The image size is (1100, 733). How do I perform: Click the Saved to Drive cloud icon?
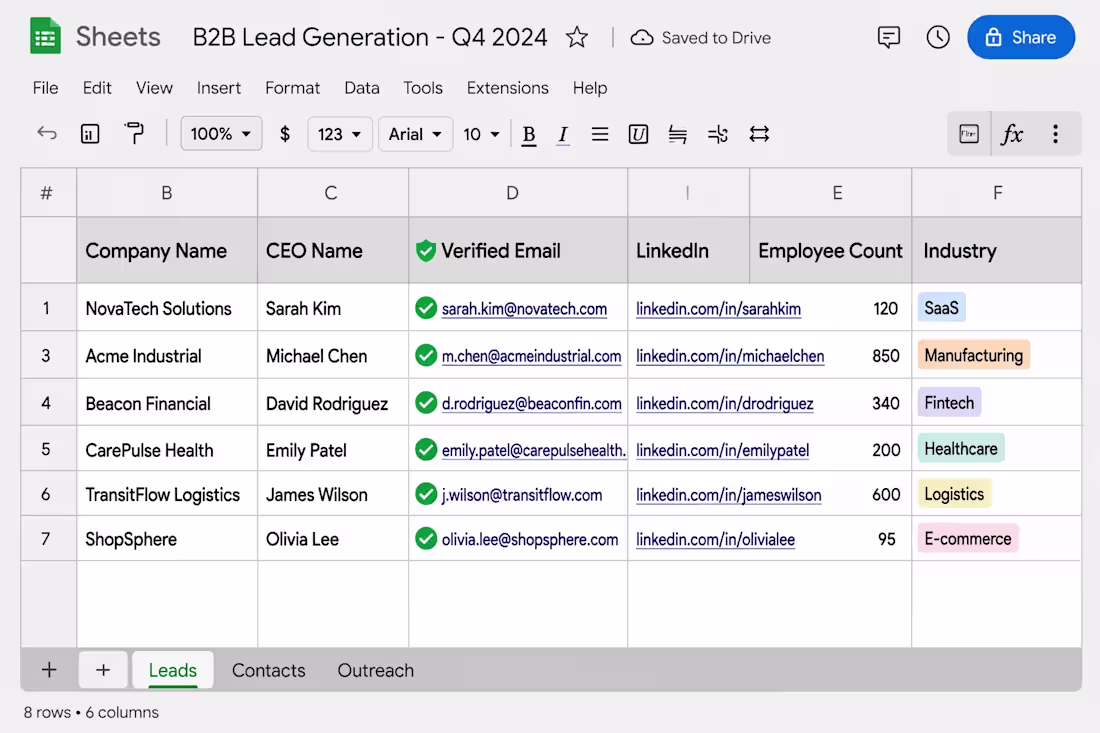point(641,38)
